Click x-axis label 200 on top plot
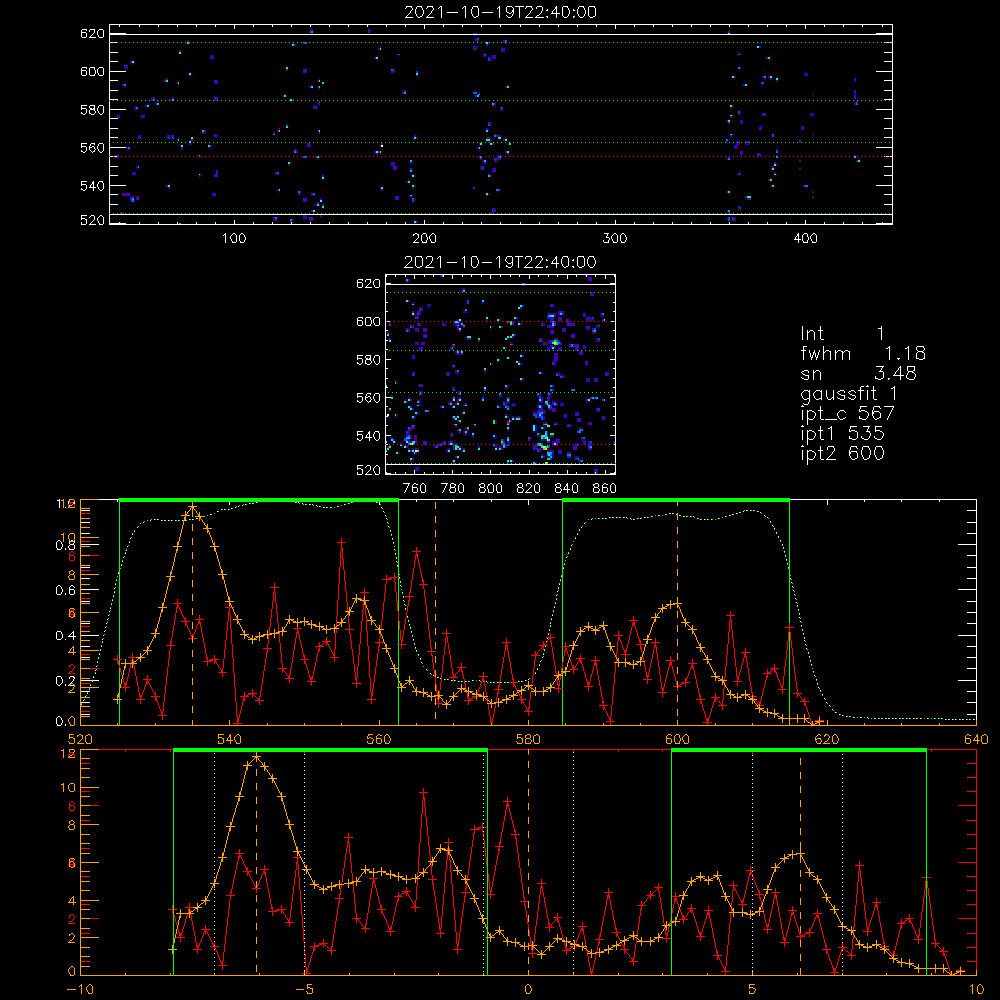 click(x=424, y=239)
